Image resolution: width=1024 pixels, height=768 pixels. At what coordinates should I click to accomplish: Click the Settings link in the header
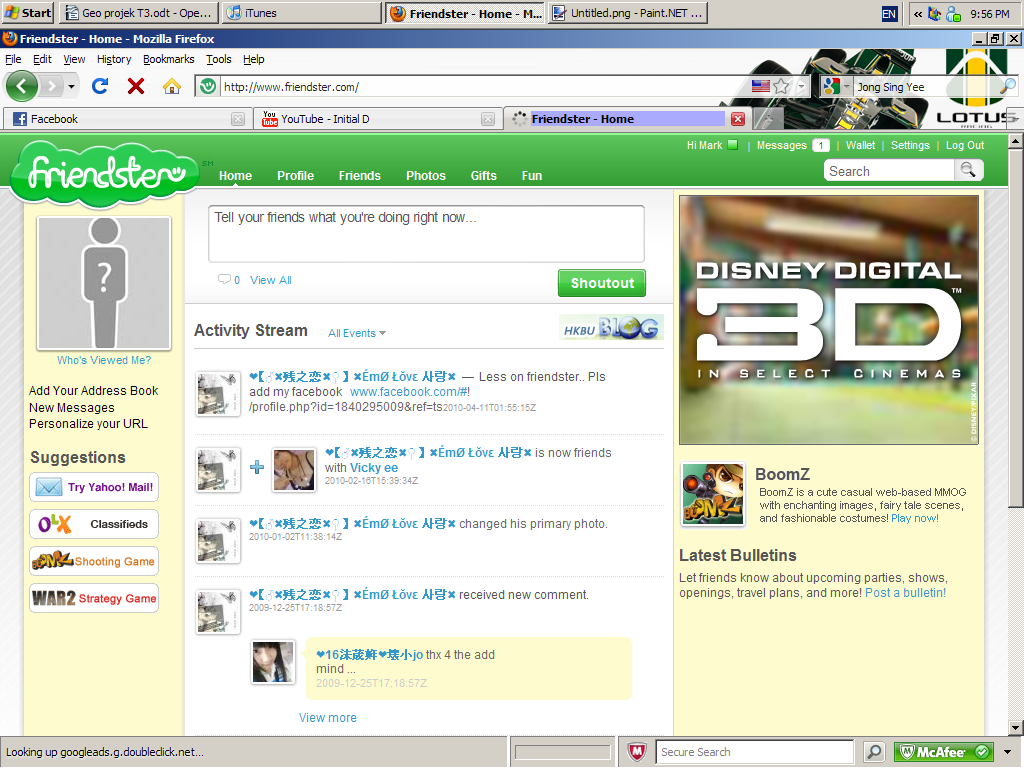910,145
